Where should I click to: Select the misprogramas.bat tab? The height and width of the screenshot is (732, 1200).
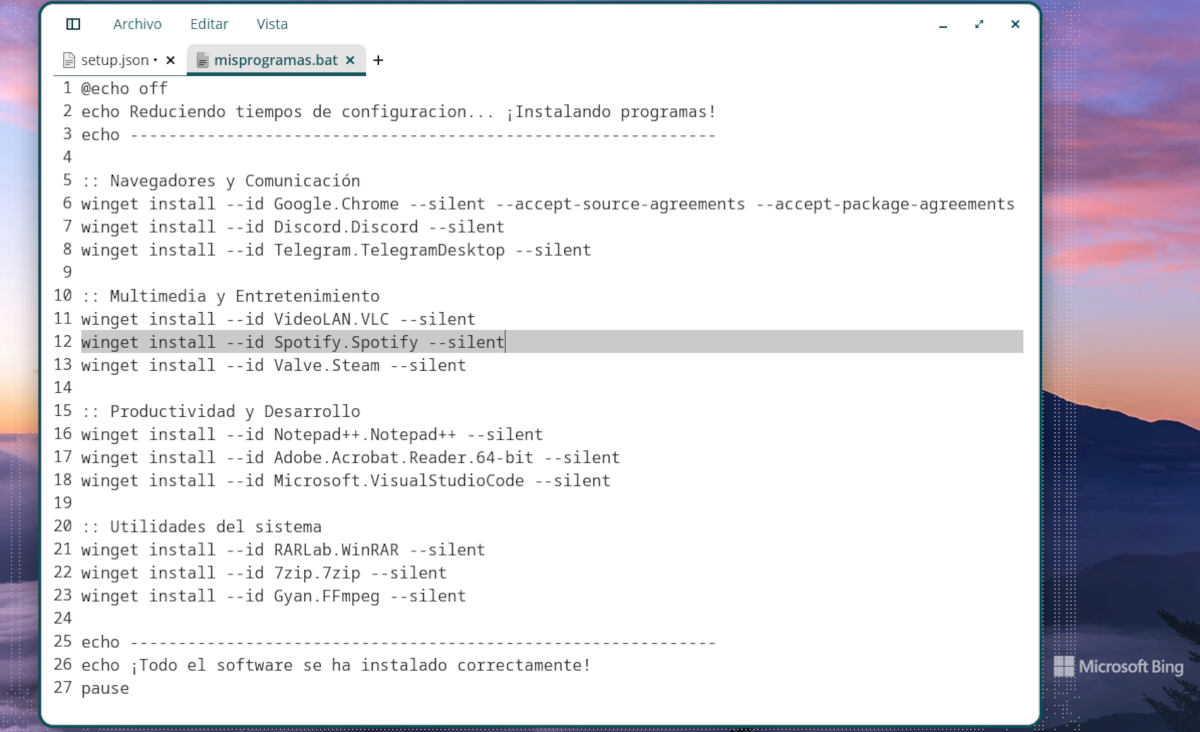coord(276,60)
